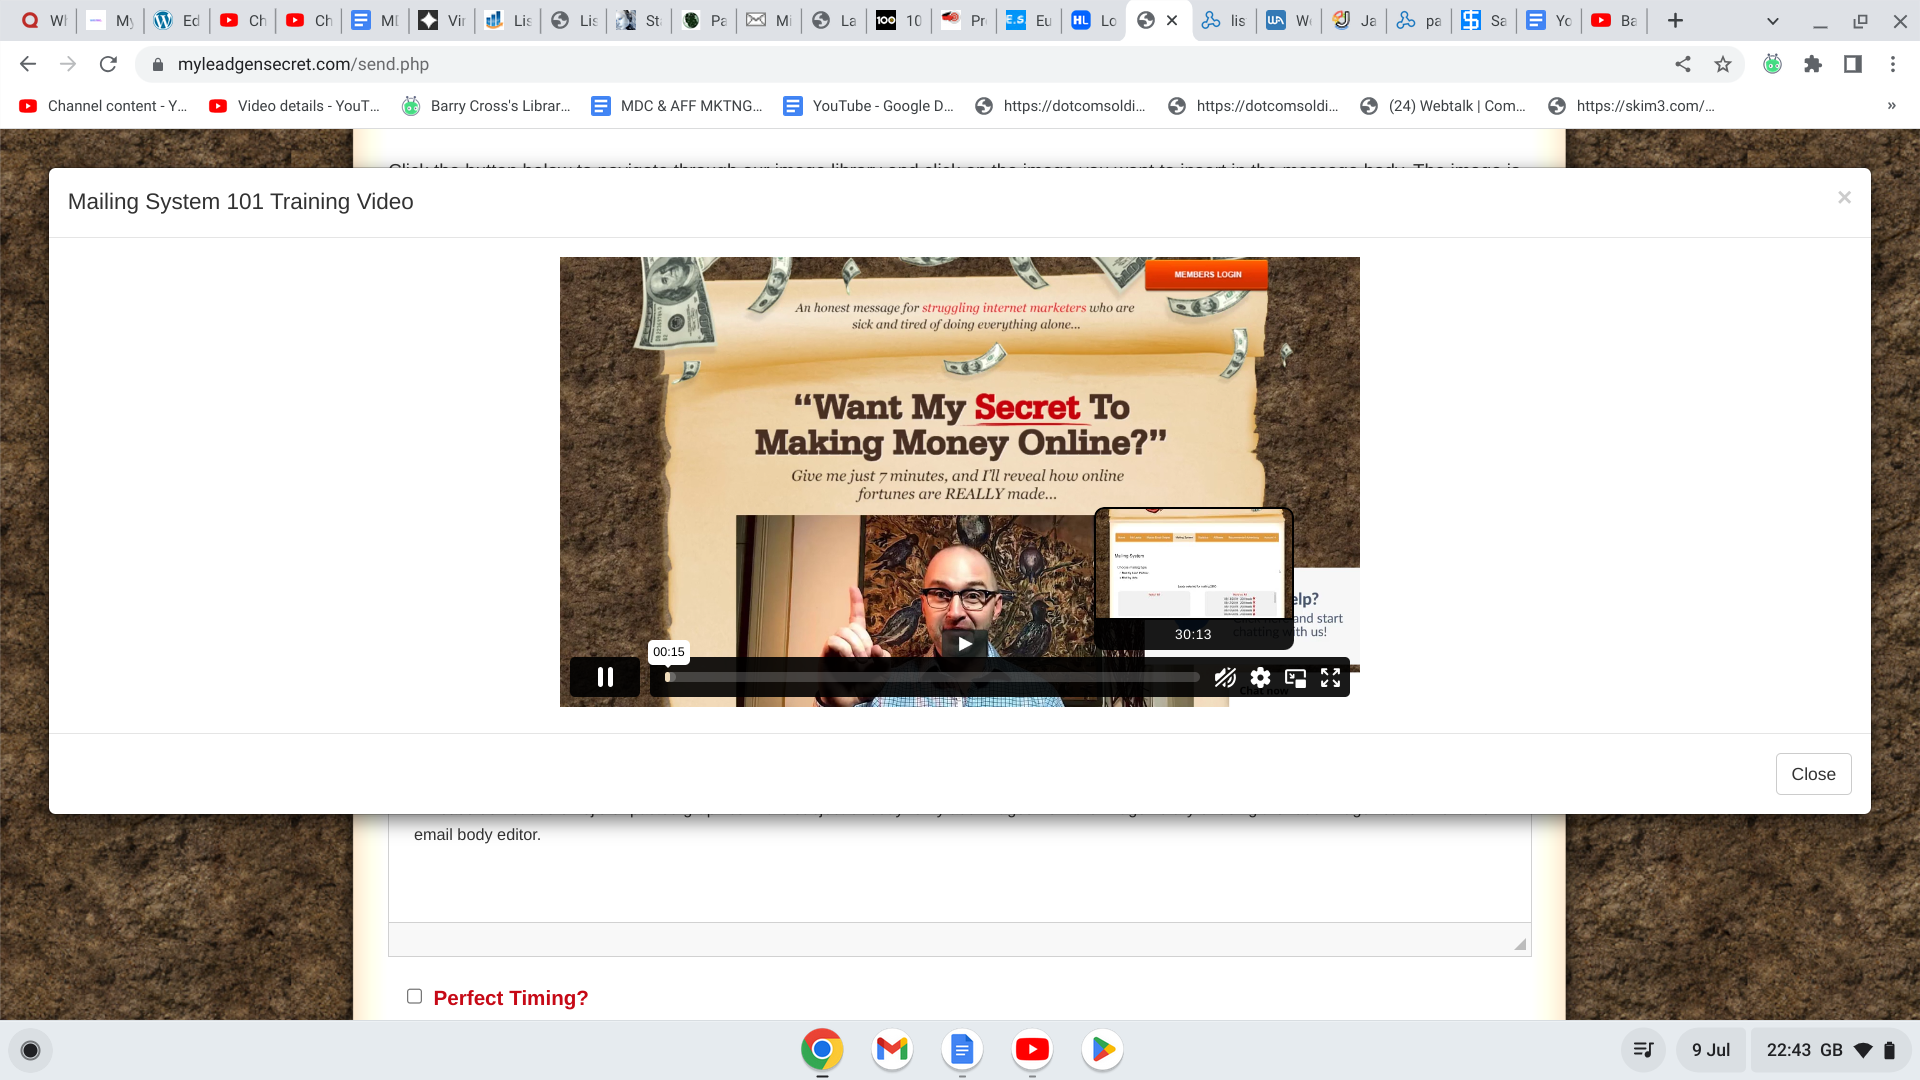
Task: Enter picture-in-picture mode
Action: pyautogui.click(x=1295, y=677)
